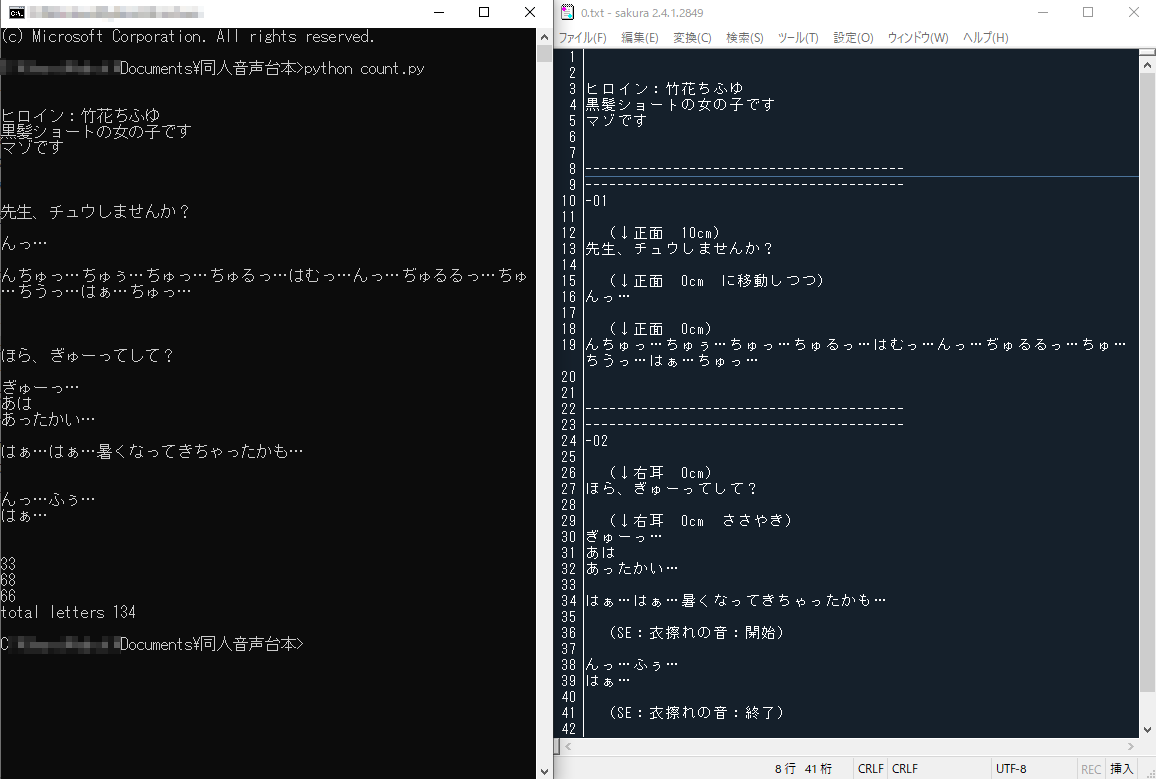
Task: Click line (↓右耳 0cm ささやき) in editor
Action: coord(700,521)
